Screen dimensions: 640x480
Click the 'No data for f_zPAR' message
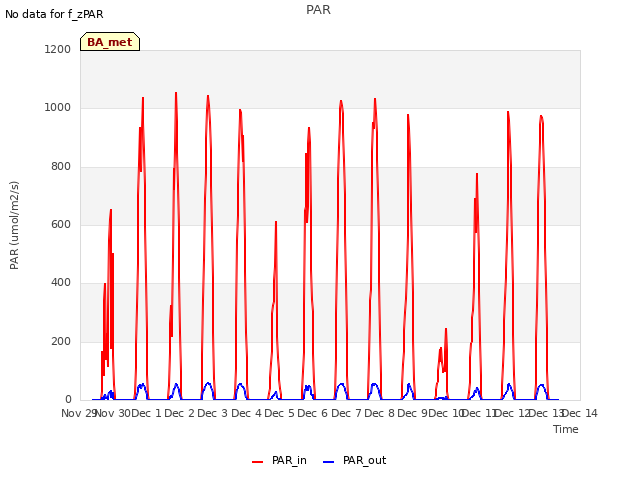54,14
